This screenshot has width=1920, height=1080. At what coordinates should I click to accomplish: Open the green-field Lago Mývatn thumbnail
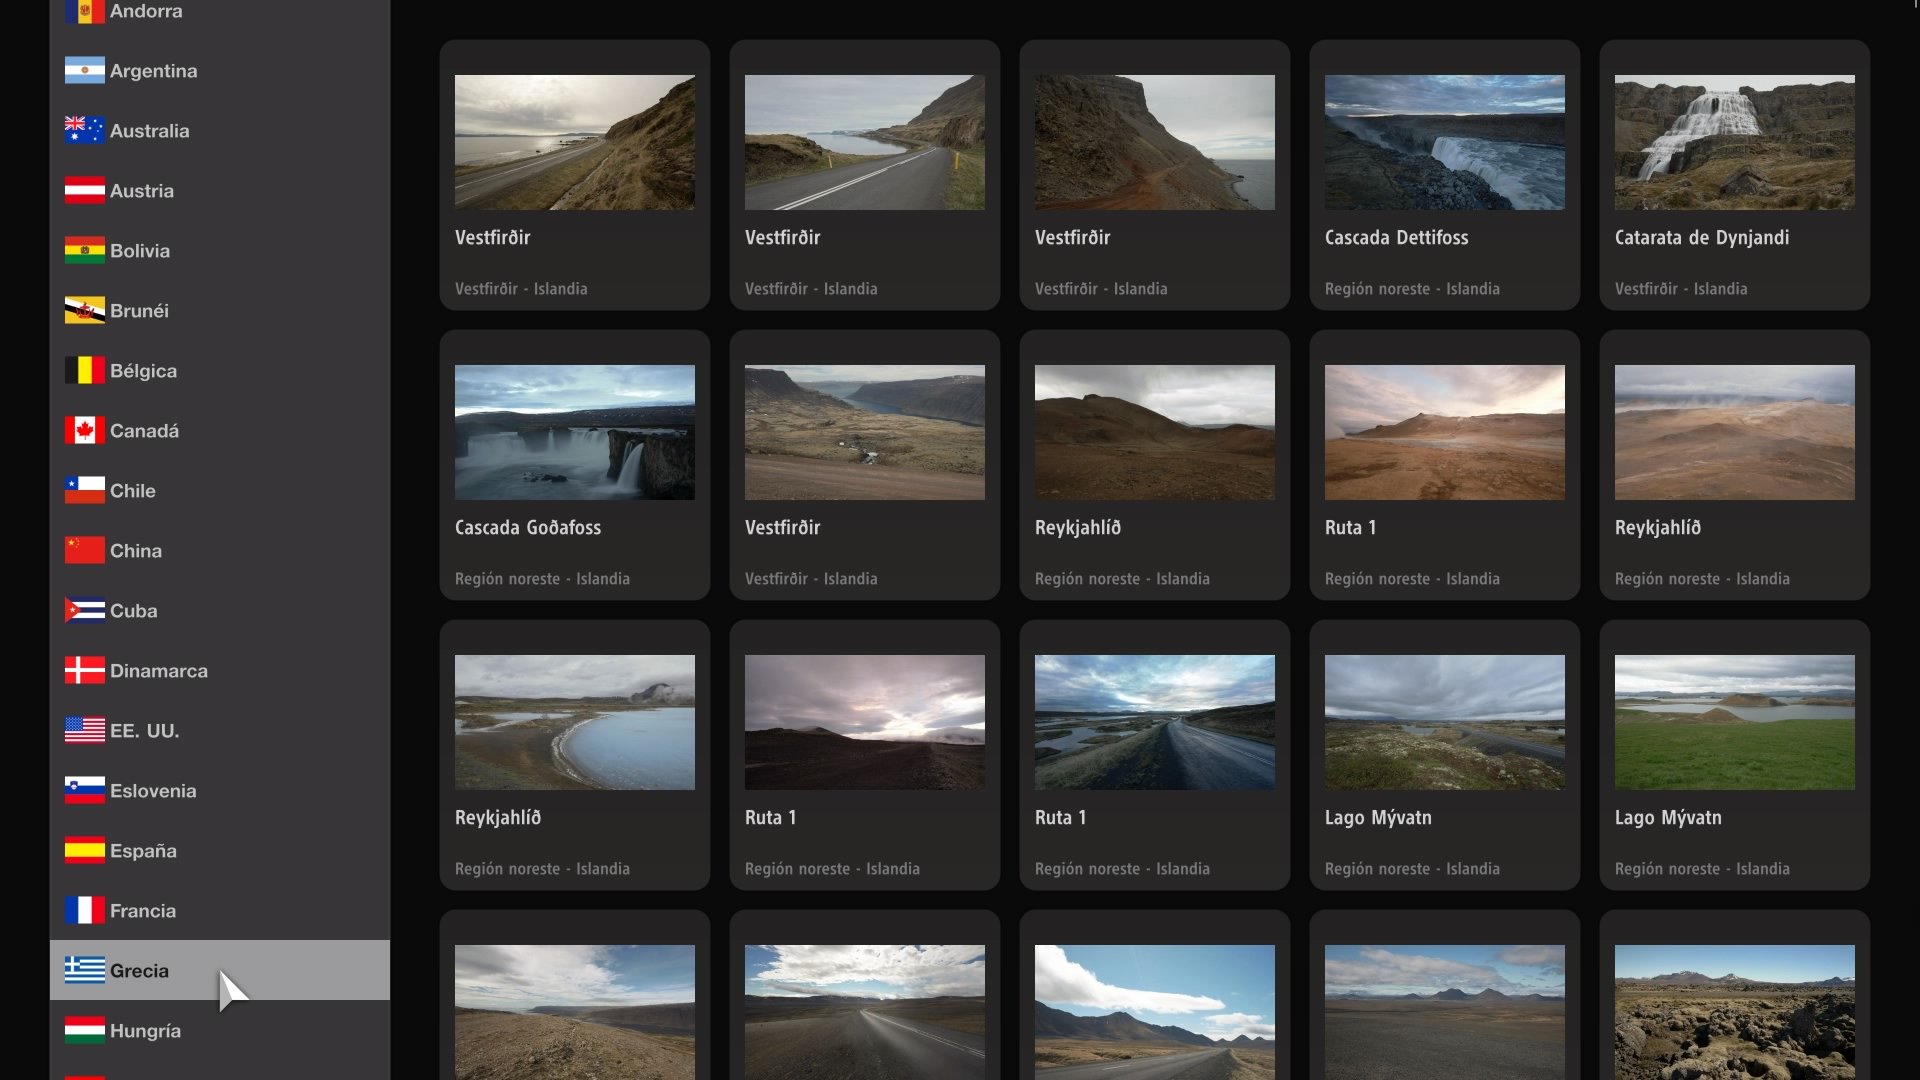click(x=1734, y=722)
